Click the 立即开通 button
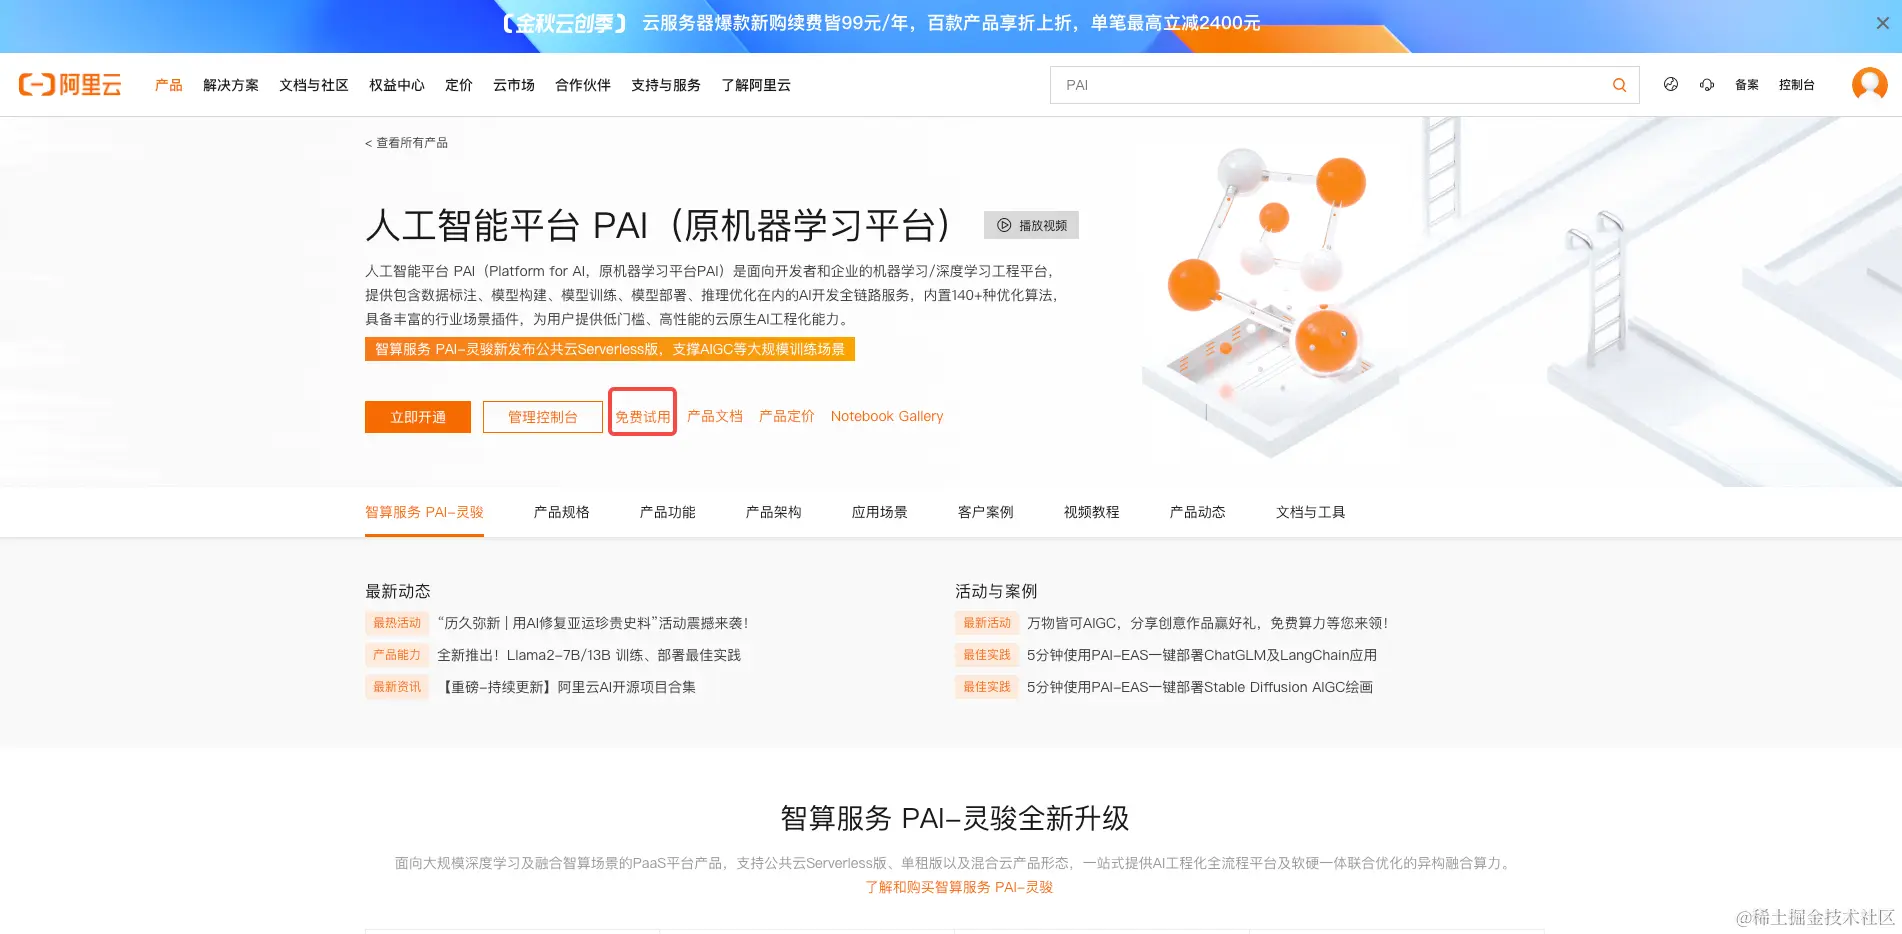 click(418, 417)
